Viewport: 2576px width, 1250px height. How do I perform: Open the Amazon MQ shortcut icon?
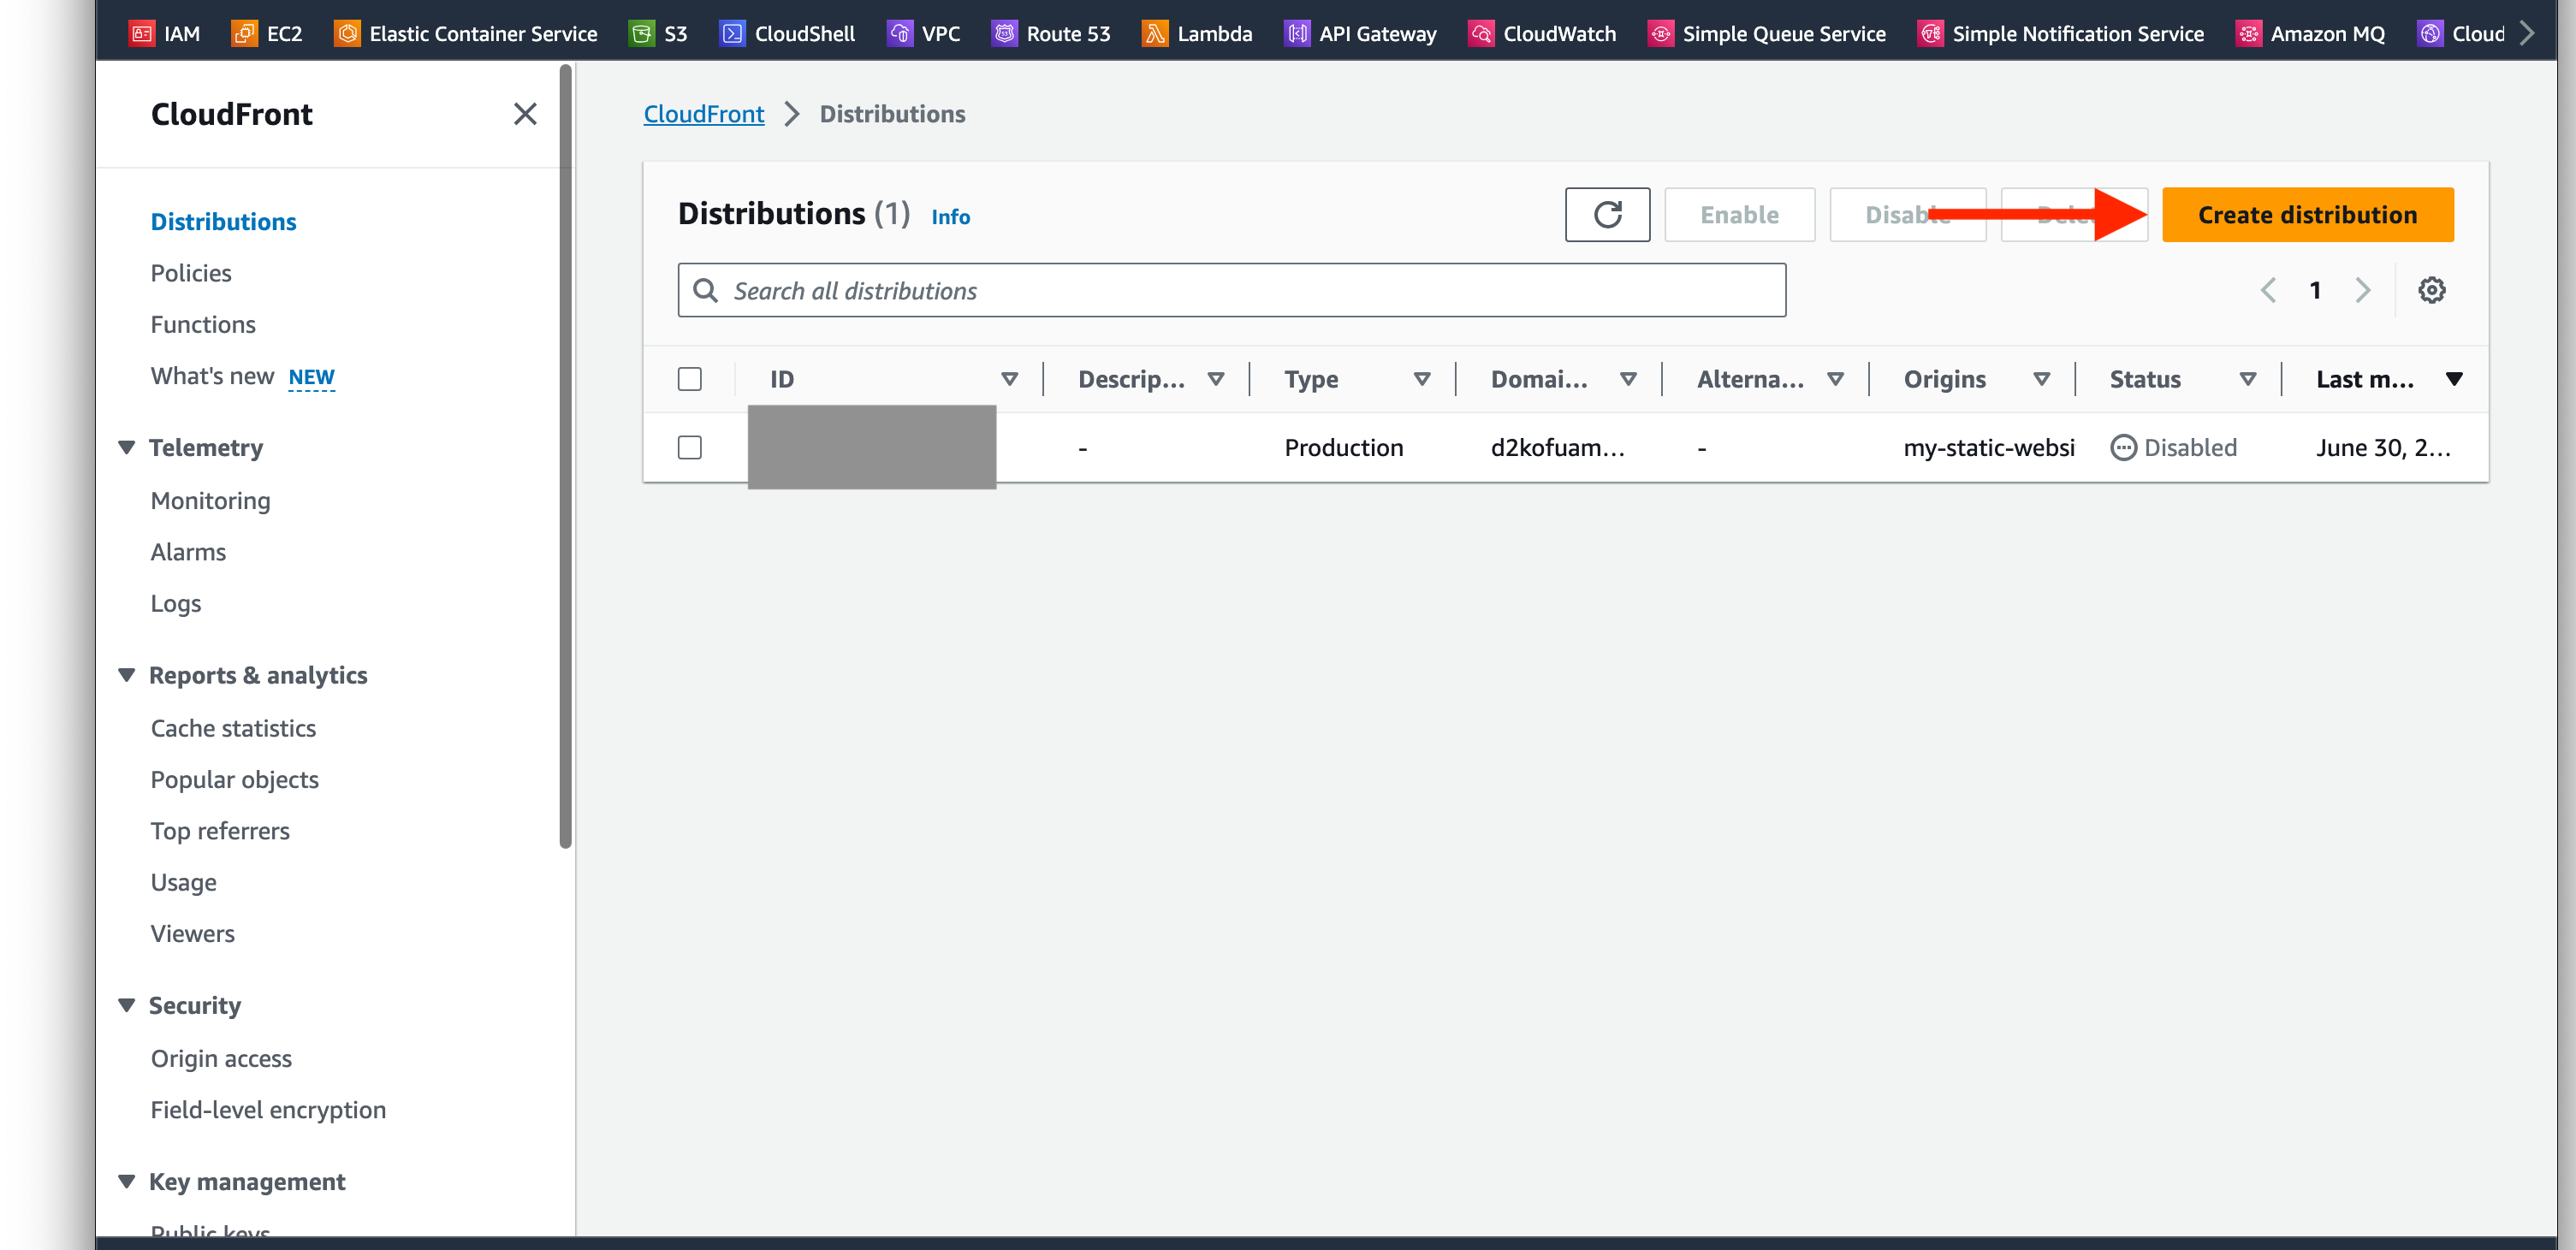click(x=2248, y=33)
